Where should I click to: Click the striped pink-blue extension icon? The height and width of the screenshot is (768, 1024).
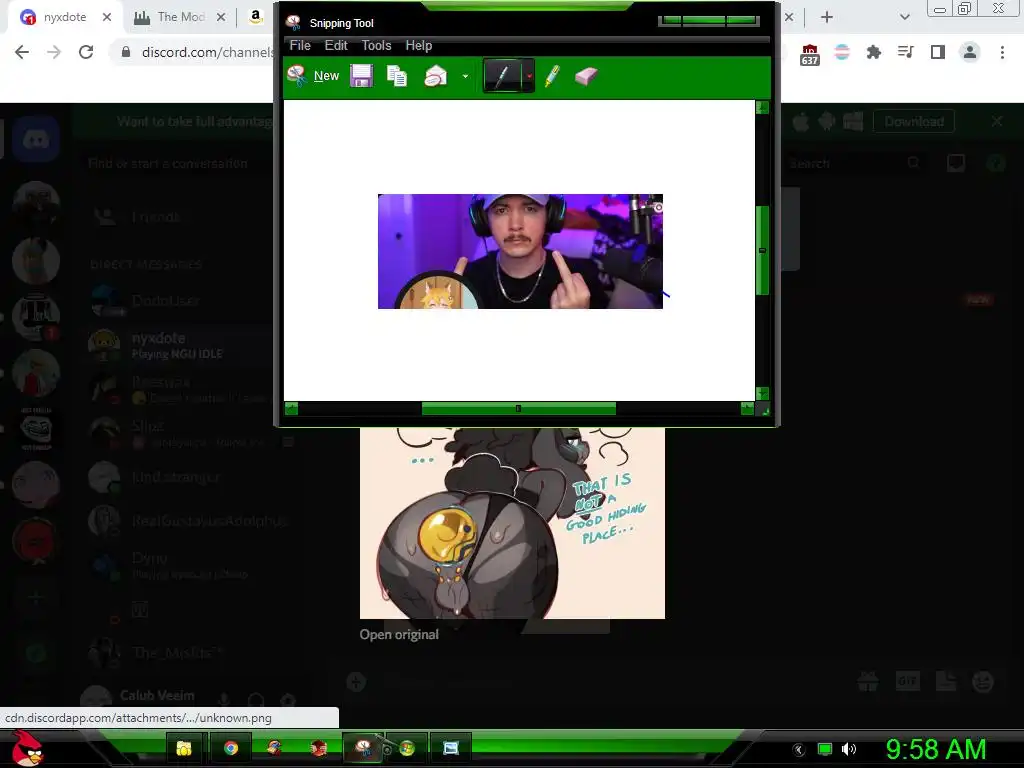(842, 52)
